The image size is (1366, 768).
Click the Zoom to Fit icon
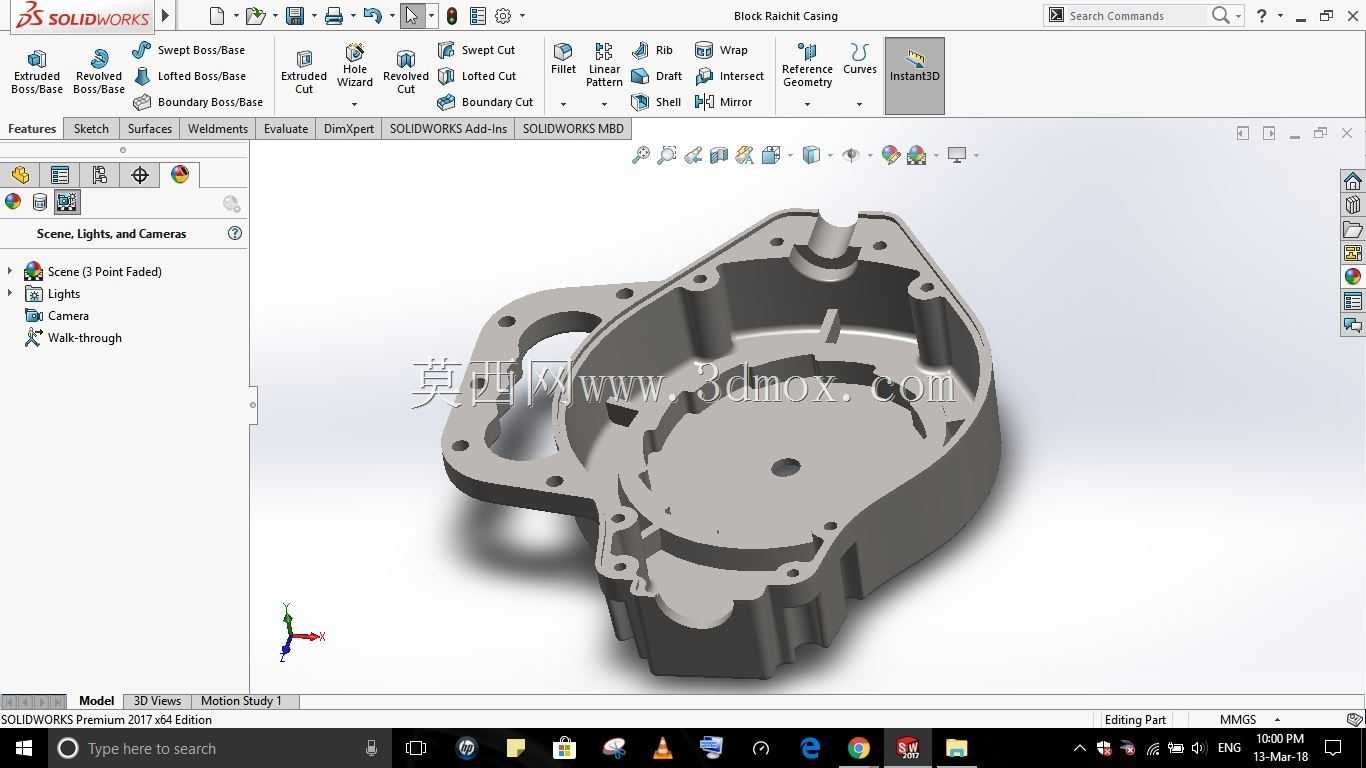coord(641,155)
